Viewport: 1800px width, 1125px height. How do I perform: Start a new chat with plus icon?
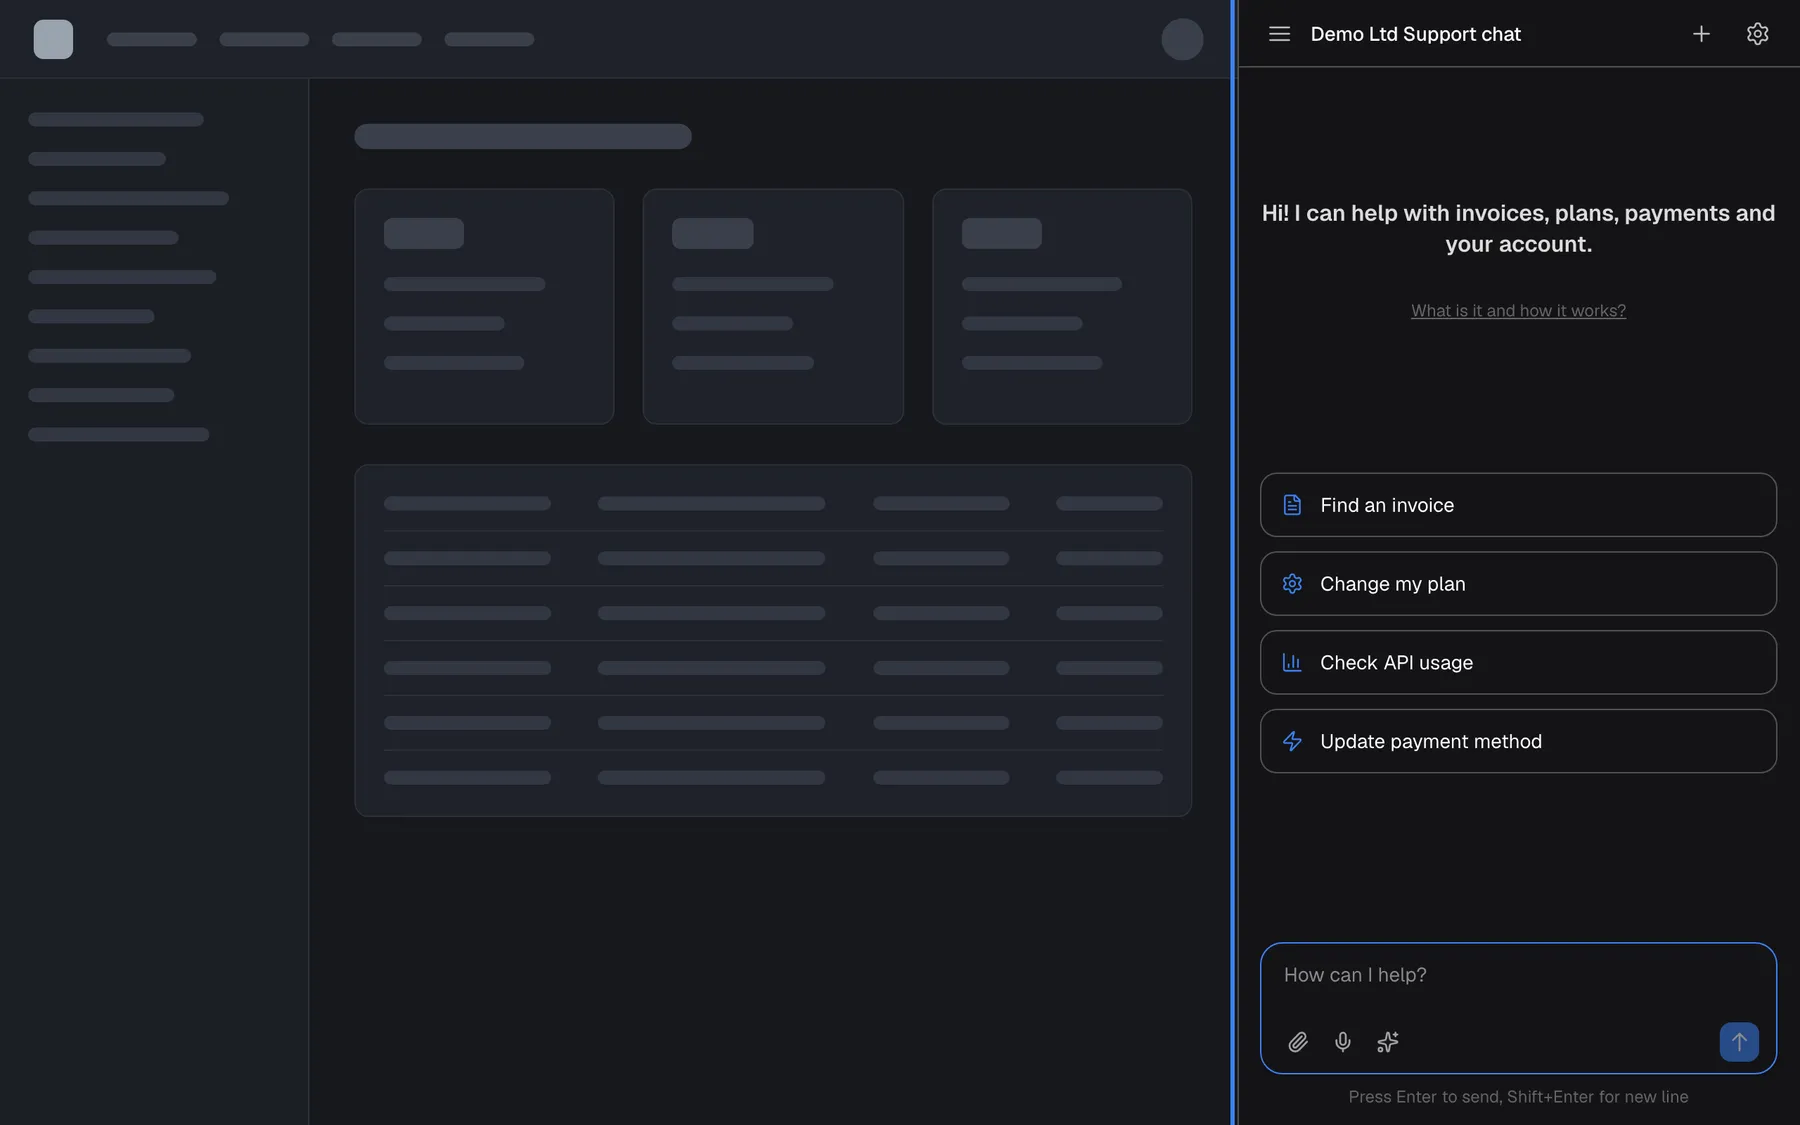coord(1701,34)
